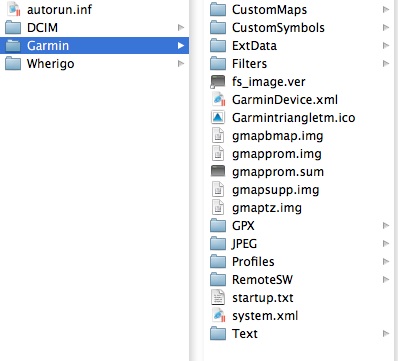The image size is (398, 361).
Task: Select the DCIM folder name
Action: [42, 27]
